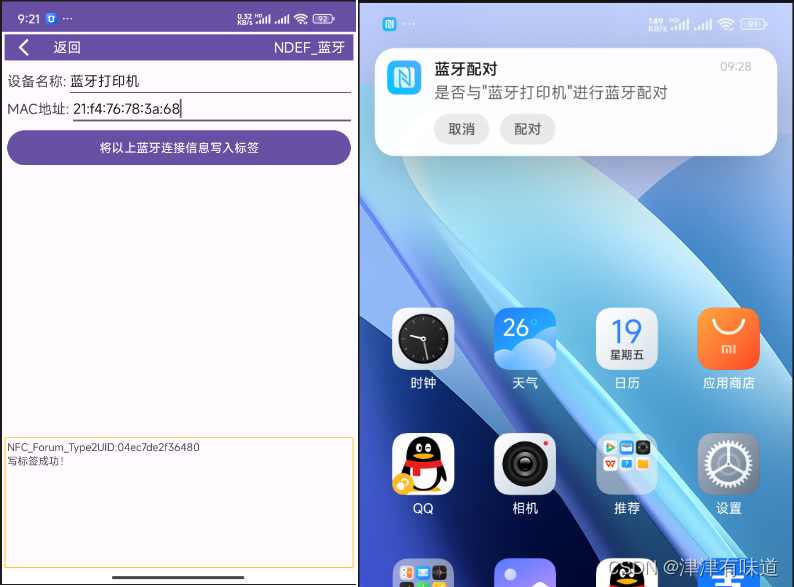This screenshot has height=587, width=794.
Task: Launch the QQ app
Action: (423, 464)
